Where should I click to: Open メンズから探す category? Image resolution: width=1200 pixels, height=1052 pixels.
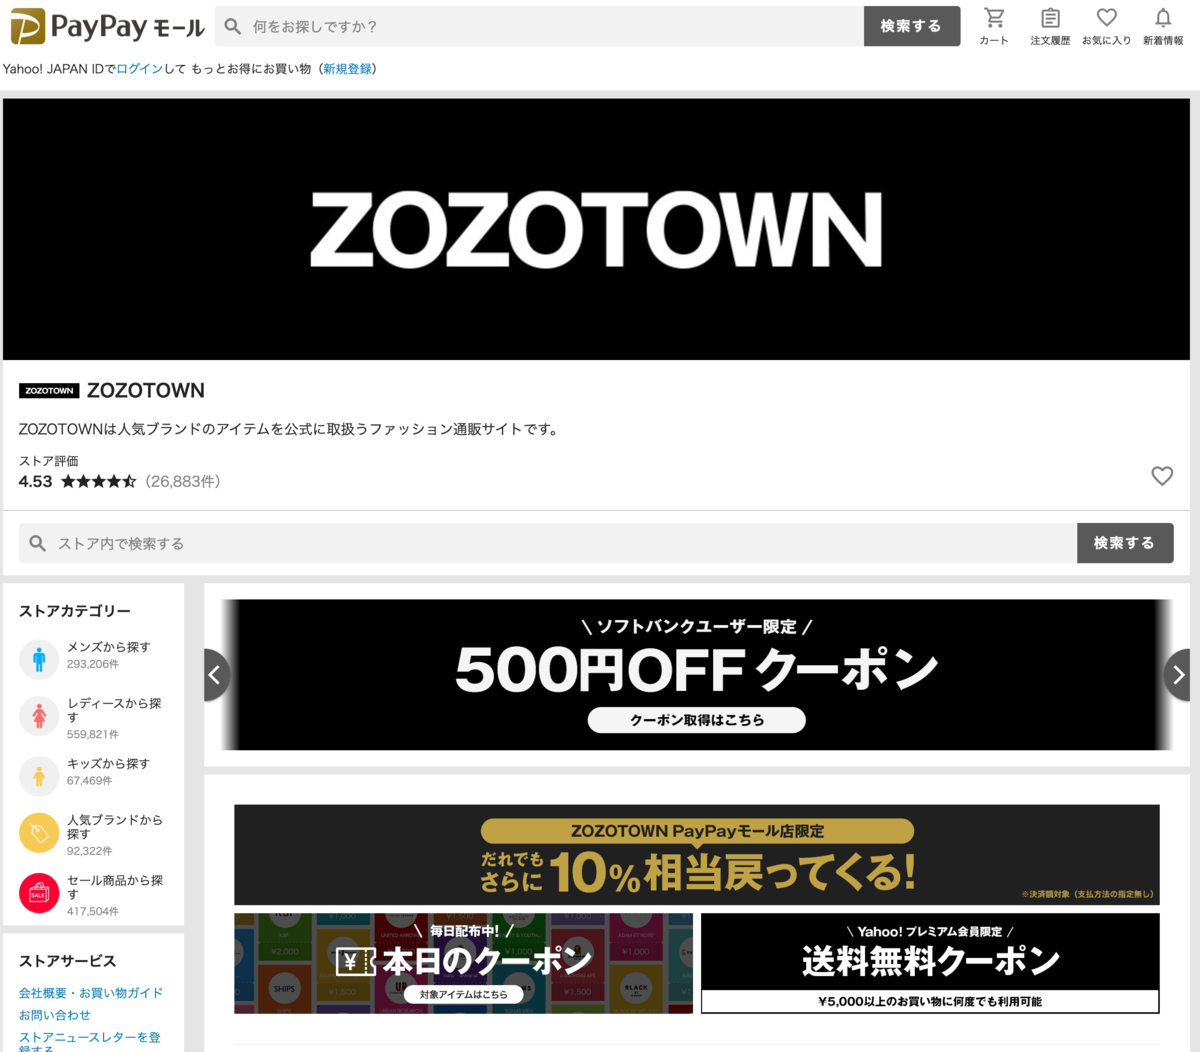coord(109,647)
